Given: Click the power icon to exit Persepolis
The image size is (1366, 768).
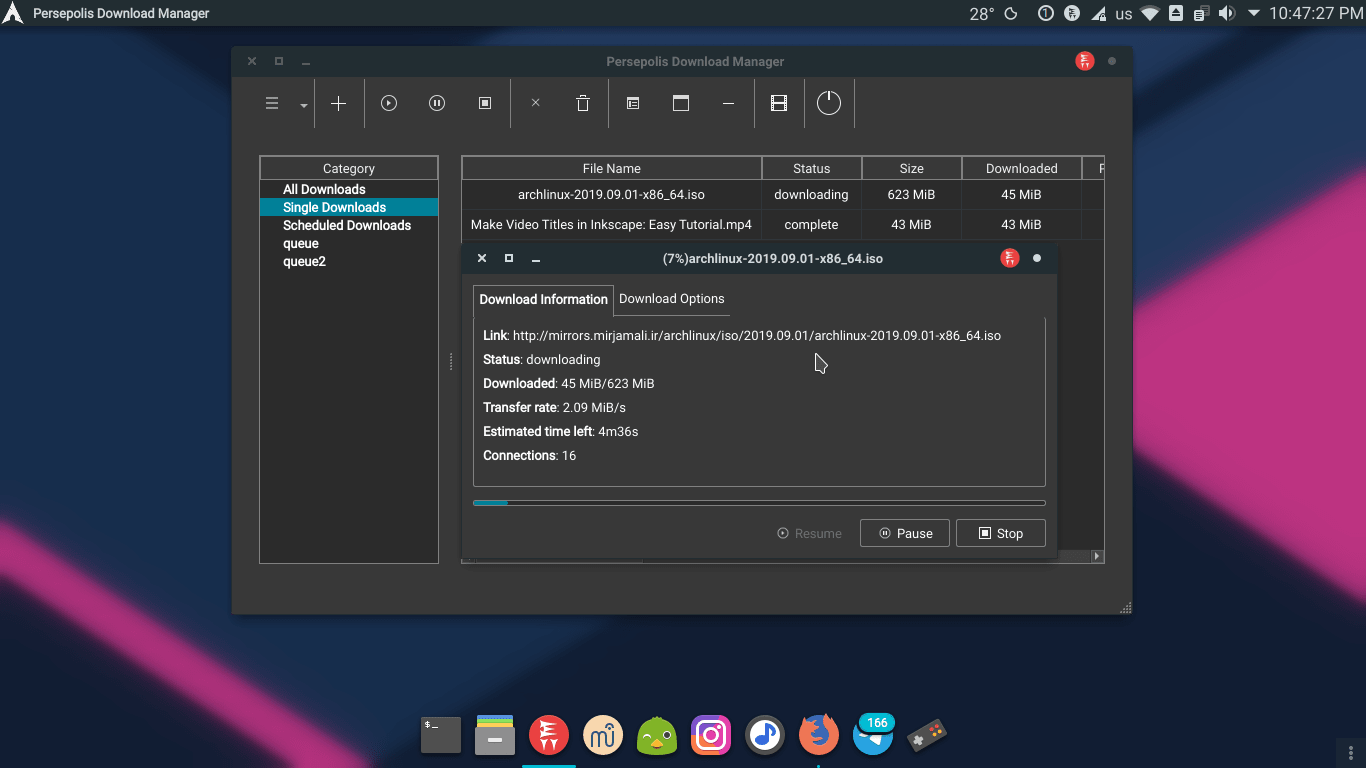Looking at the screenshot, I should [829, 103].
